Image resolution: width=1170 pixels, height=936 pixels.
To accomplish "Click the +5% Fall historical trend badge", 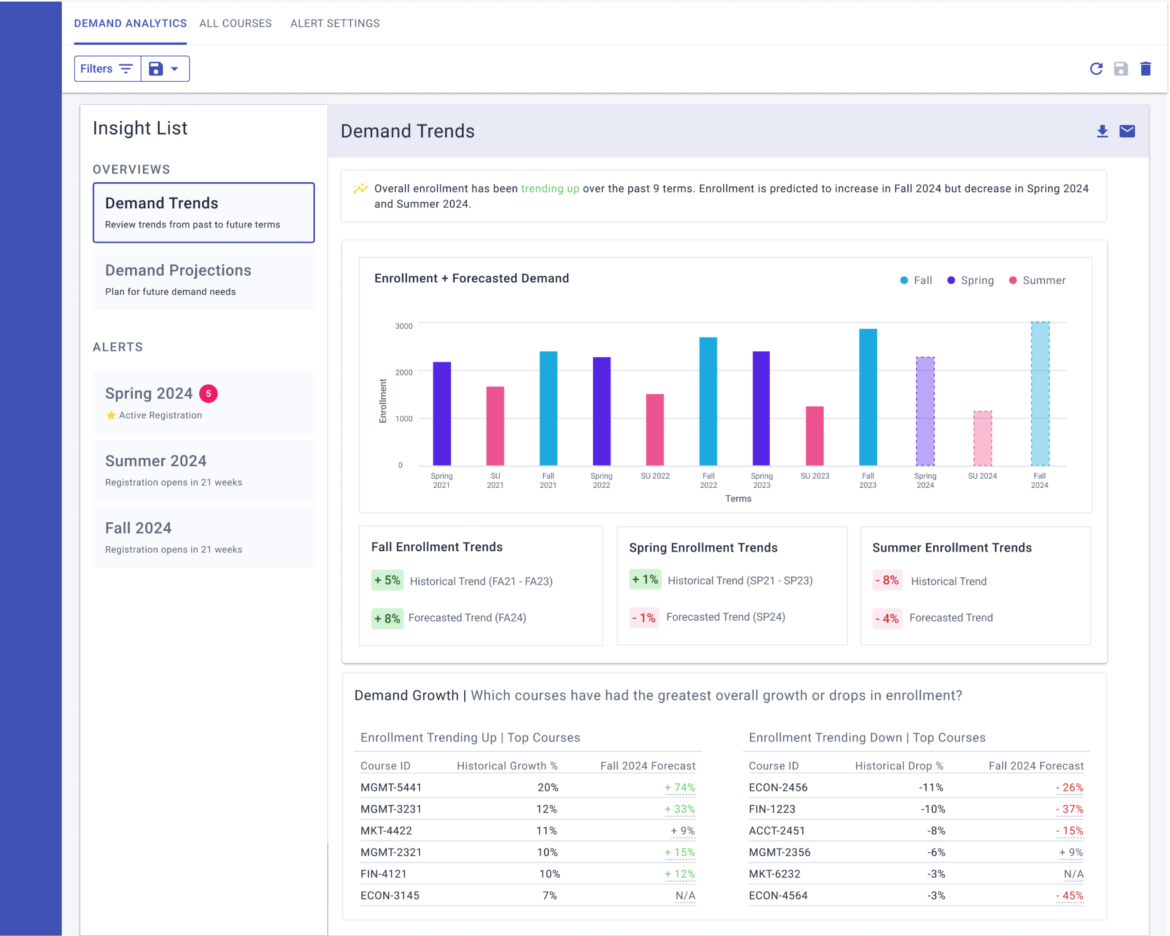I will [x=387, y=581].
